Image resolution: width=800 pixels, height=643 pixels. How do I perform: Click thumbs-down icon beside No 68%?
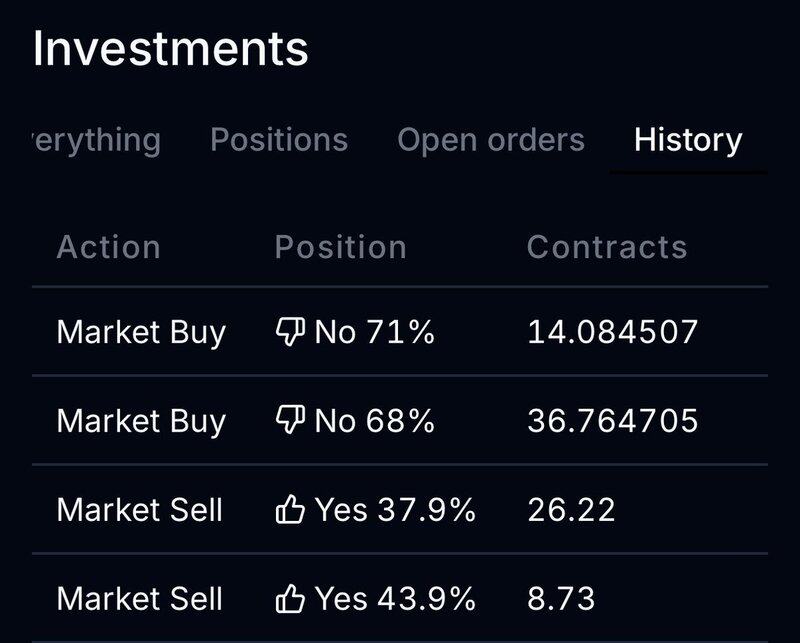pos(290,421)
